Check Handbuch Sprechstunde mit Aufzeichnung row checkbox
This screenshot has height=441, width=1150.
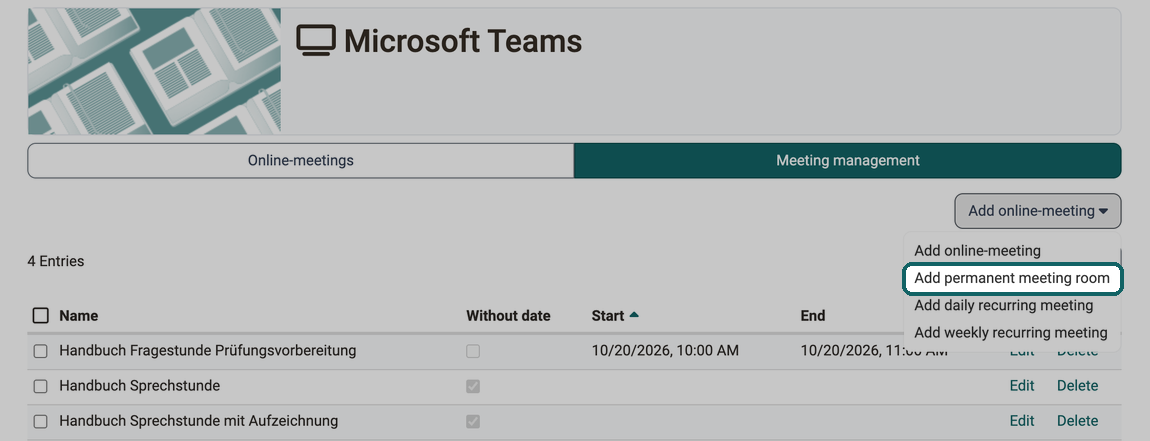40,421
